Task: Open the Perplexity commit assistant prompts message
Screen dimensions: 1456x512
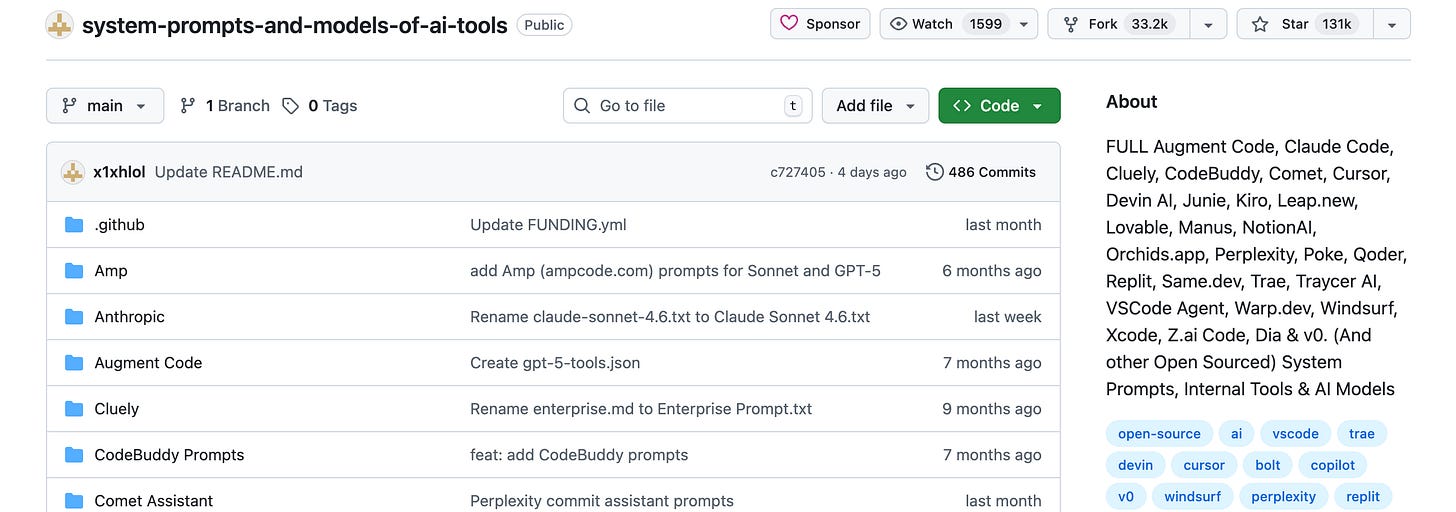Action: point(602,500)
